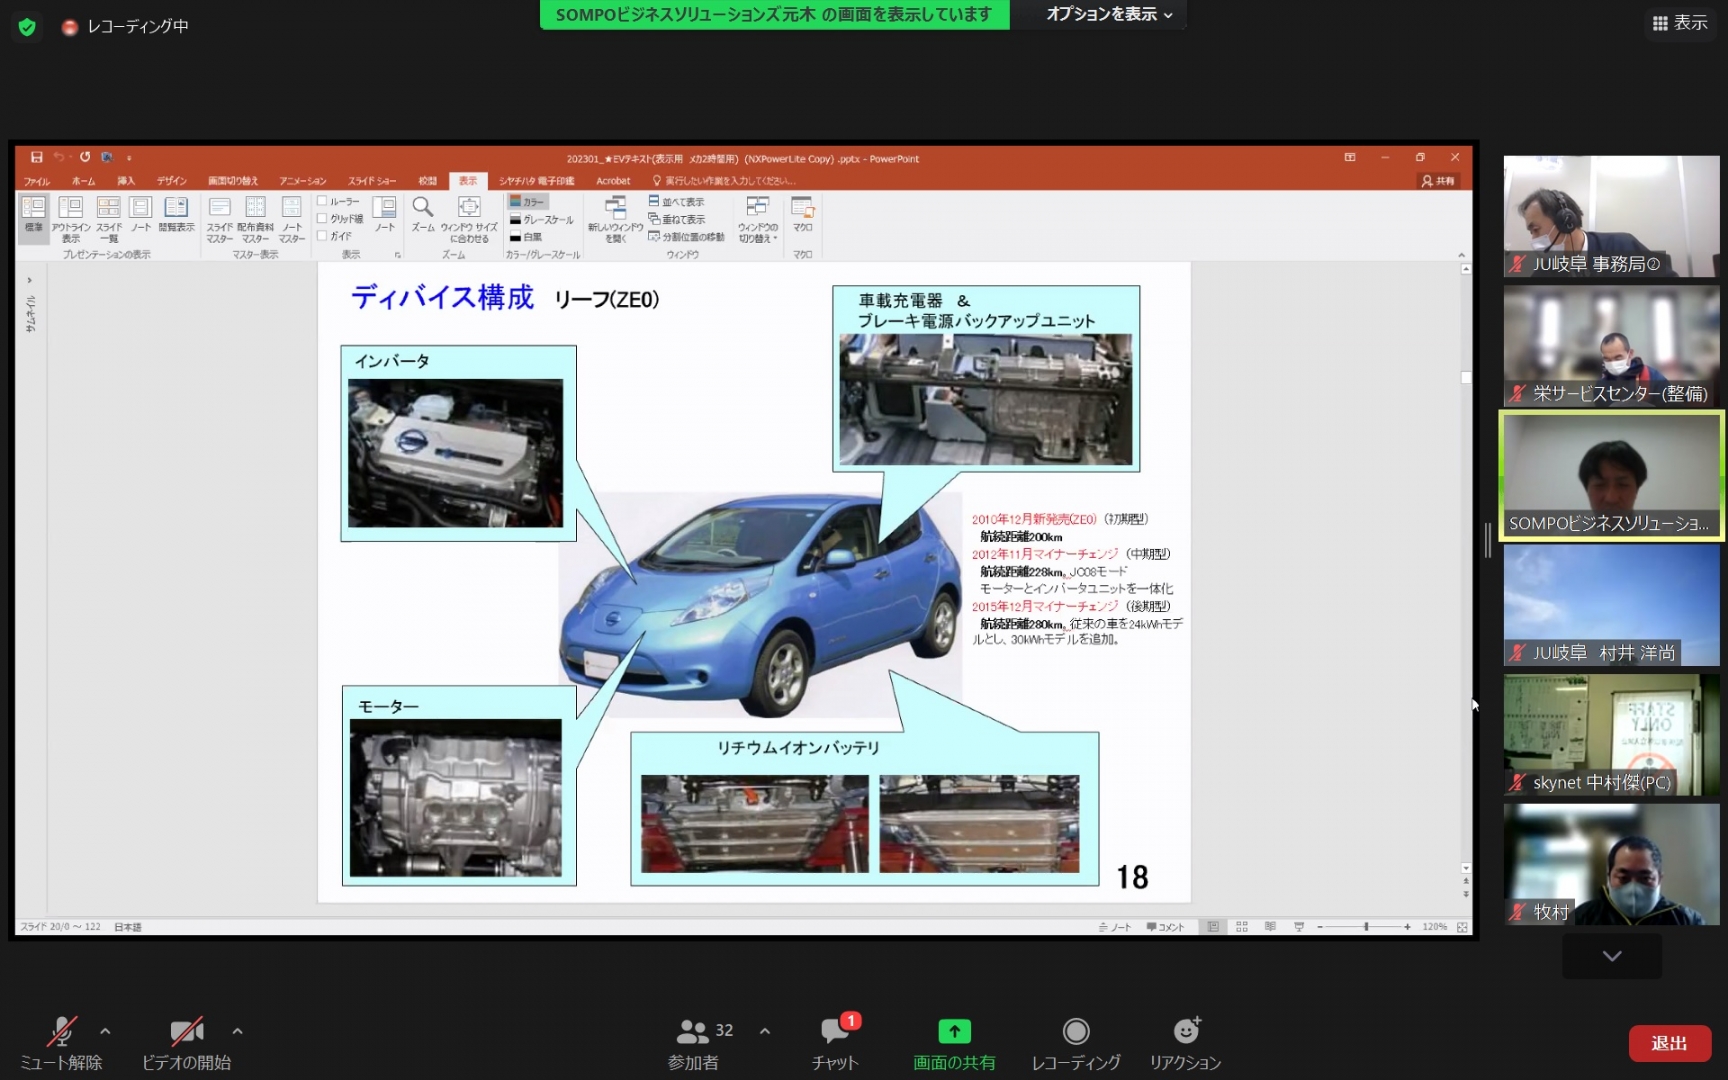Screen dimensions: 1728x1080
Task: Open New Window (新しいウィンドウを開く)
Action: pyautogui.click(x=615, y=219)
